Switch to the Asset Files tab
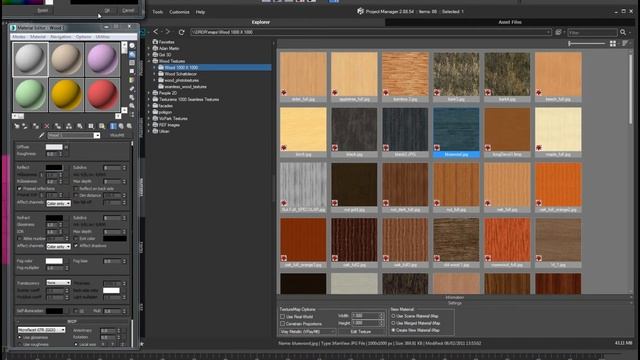The height and width of the screenshot is (360, 640). (510, 22)
